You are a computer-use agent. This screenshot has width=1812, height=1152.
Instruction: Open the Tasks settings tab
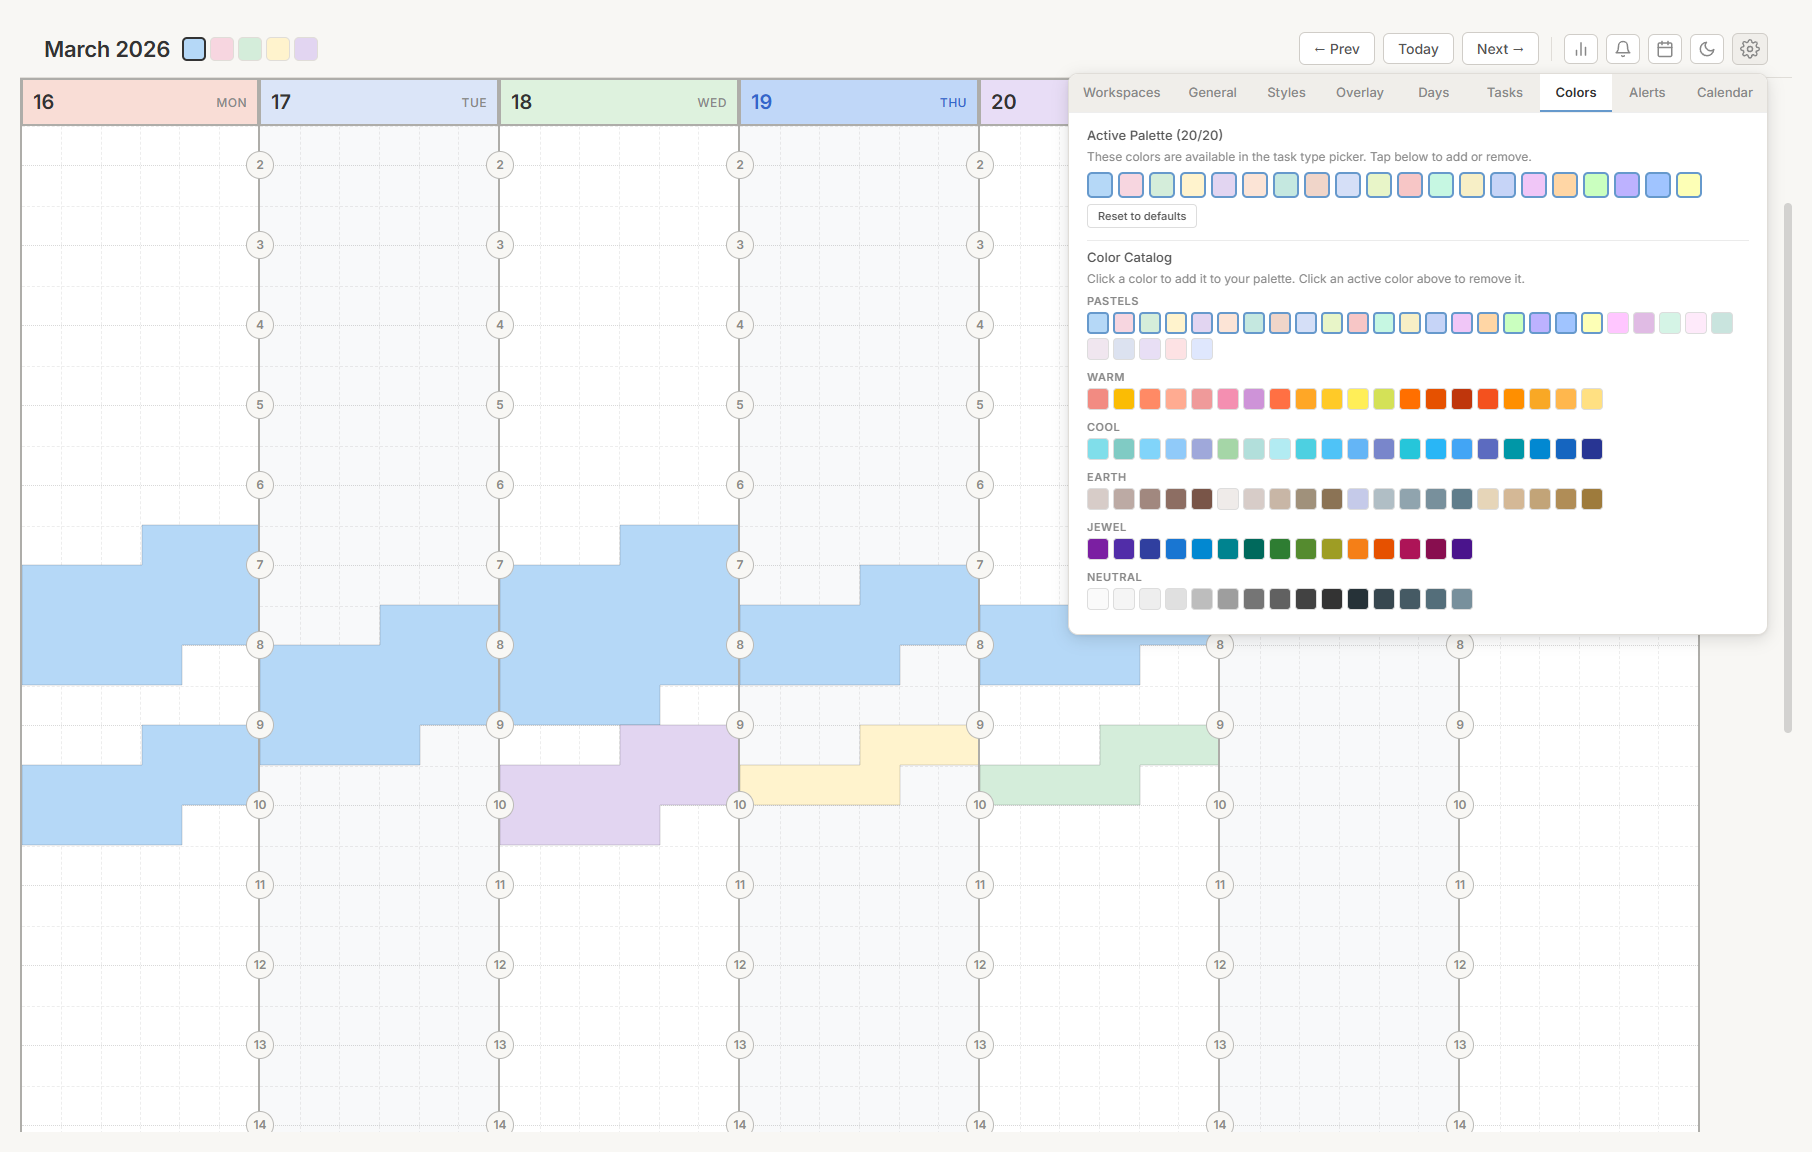click(1504, 93)
